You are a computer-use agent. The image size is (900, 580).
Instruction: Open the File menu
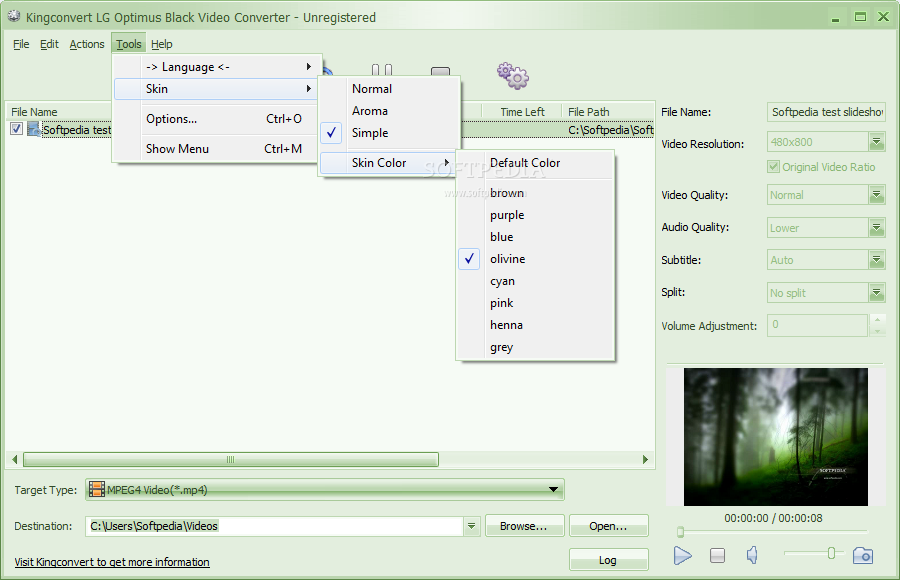tap(21, 44)
